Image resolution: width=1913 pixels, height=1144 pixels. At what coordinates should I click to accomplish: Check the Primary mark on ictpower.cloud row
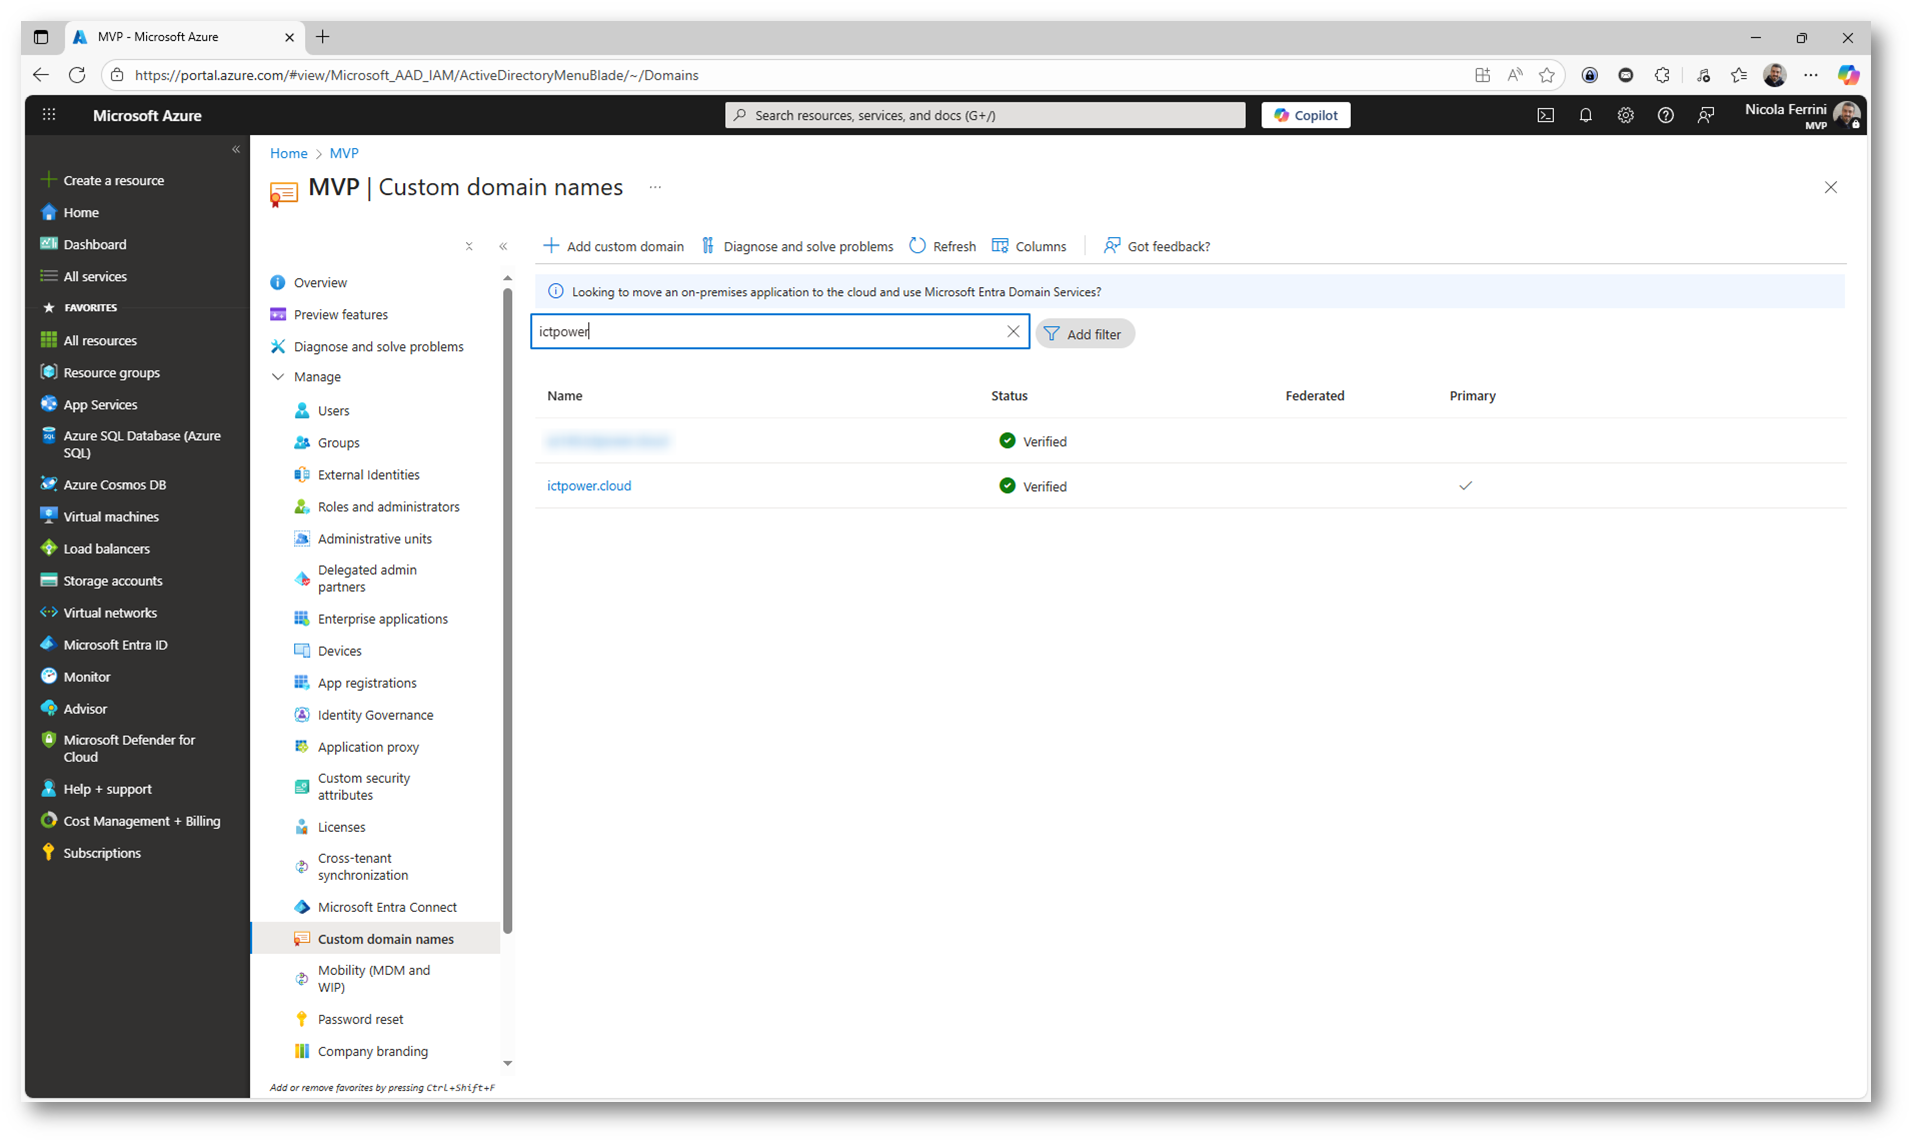point(1465,486)
